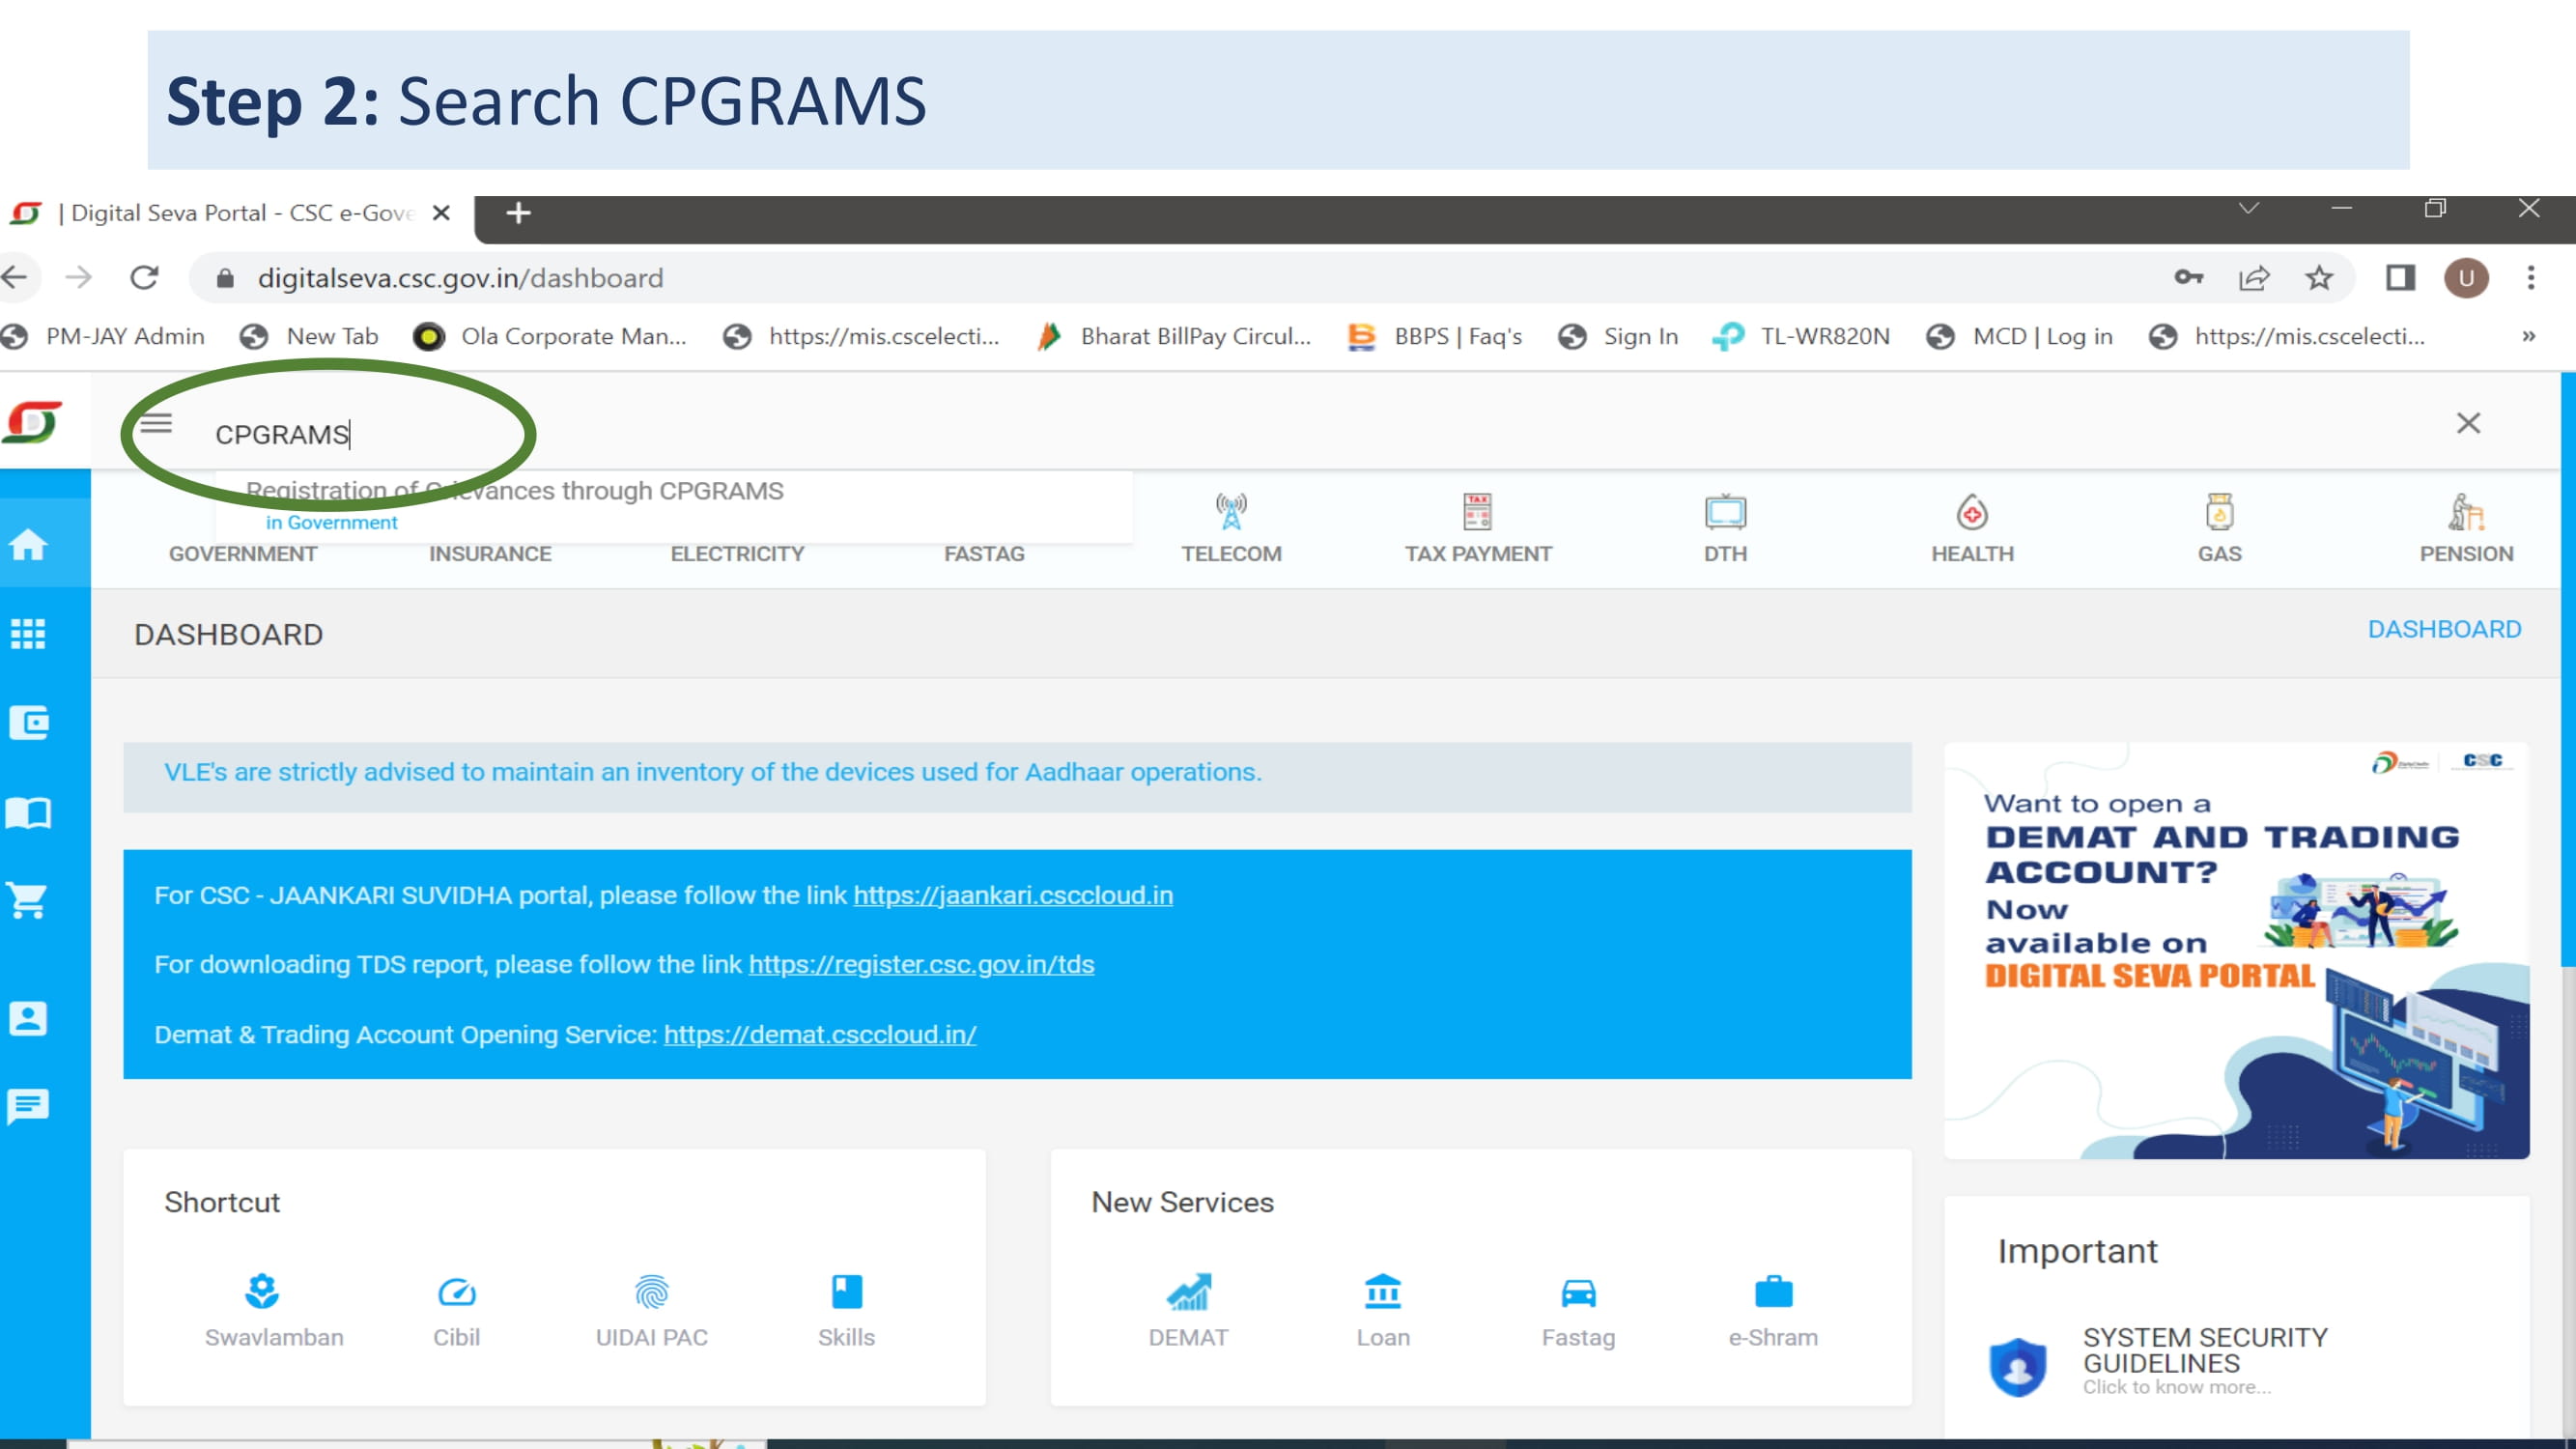Open the GOVERNMENT category tab
The image size is (2576, 1449).
tap(243, 553)
